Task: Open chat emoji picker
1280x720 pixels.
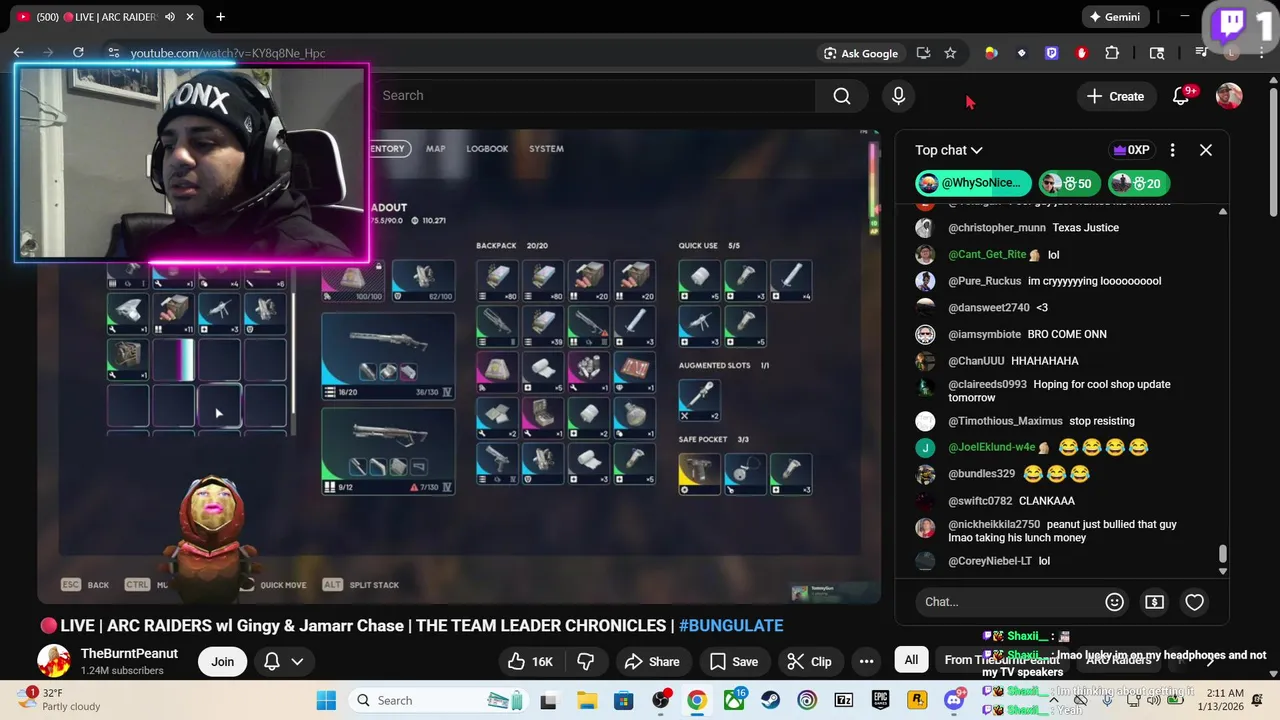Action: 1114,602
